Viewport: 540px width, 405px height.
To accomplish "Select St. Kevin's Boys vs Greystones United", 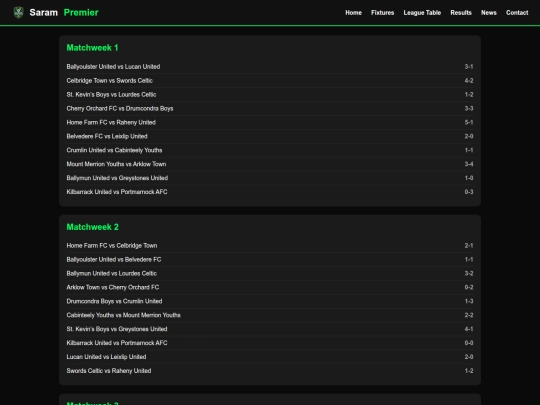I will pos(270,329).
